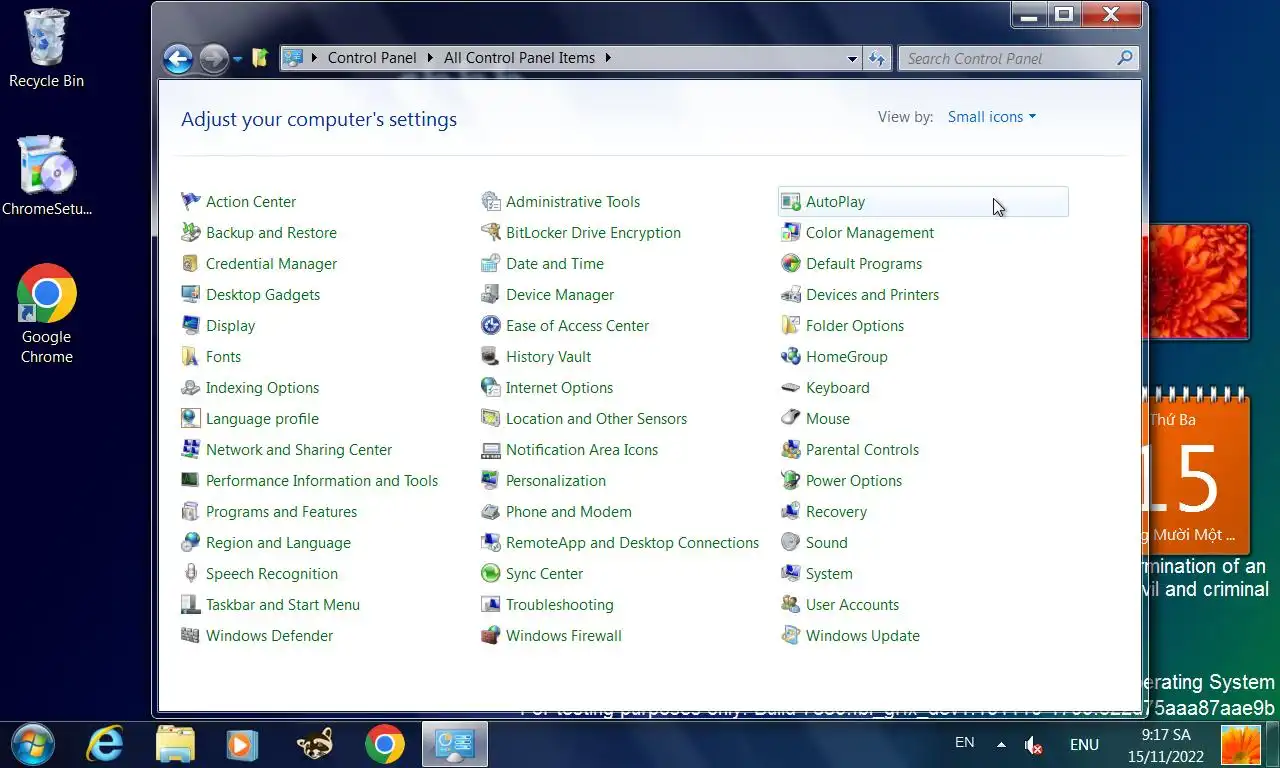The height and width of the screenshot is (768, 1280).
Task: Click the Ease of Access Center icon
Action: pos(490,326)
